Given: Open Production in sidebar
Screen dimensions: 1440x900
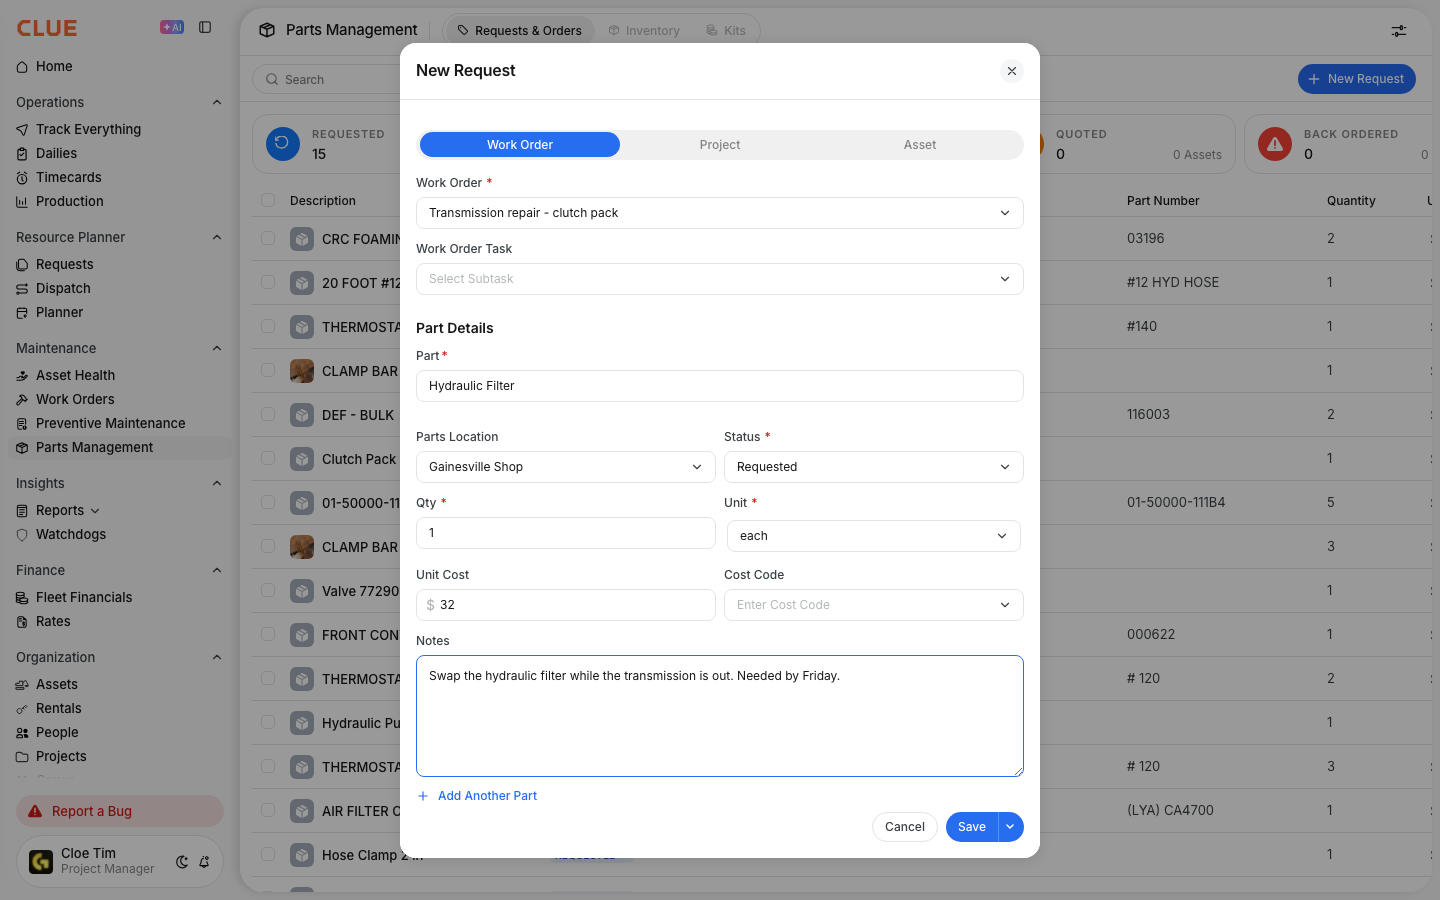Looking at the screenshot, I should pyautogui.click(x=69, y=201).
